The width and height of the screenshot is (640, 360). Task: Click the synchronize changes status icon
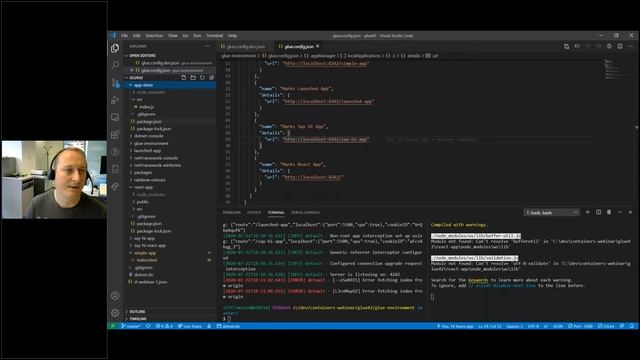click(148, 326)
